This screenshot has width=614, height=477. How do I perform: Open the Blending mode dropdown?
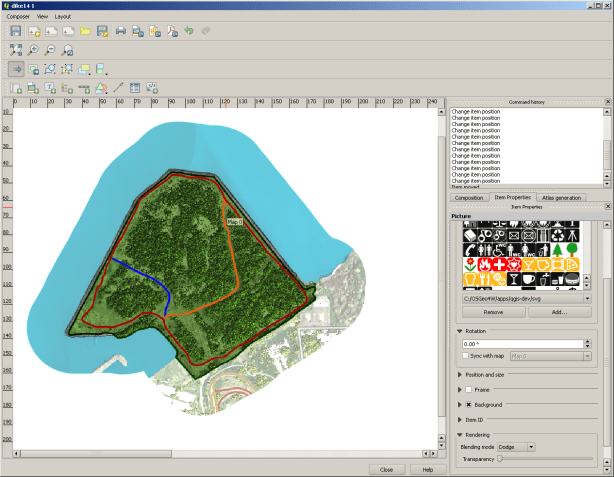(516, 447)
